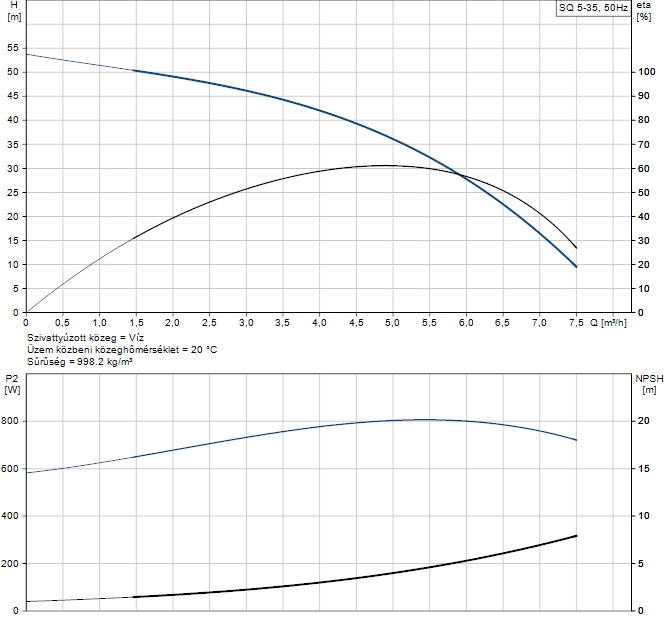This screenshot has height=625, width=669.
Task: Click the 15 tick on the NPSH axis
Action: pyautogui.click(x=643, y=468)
